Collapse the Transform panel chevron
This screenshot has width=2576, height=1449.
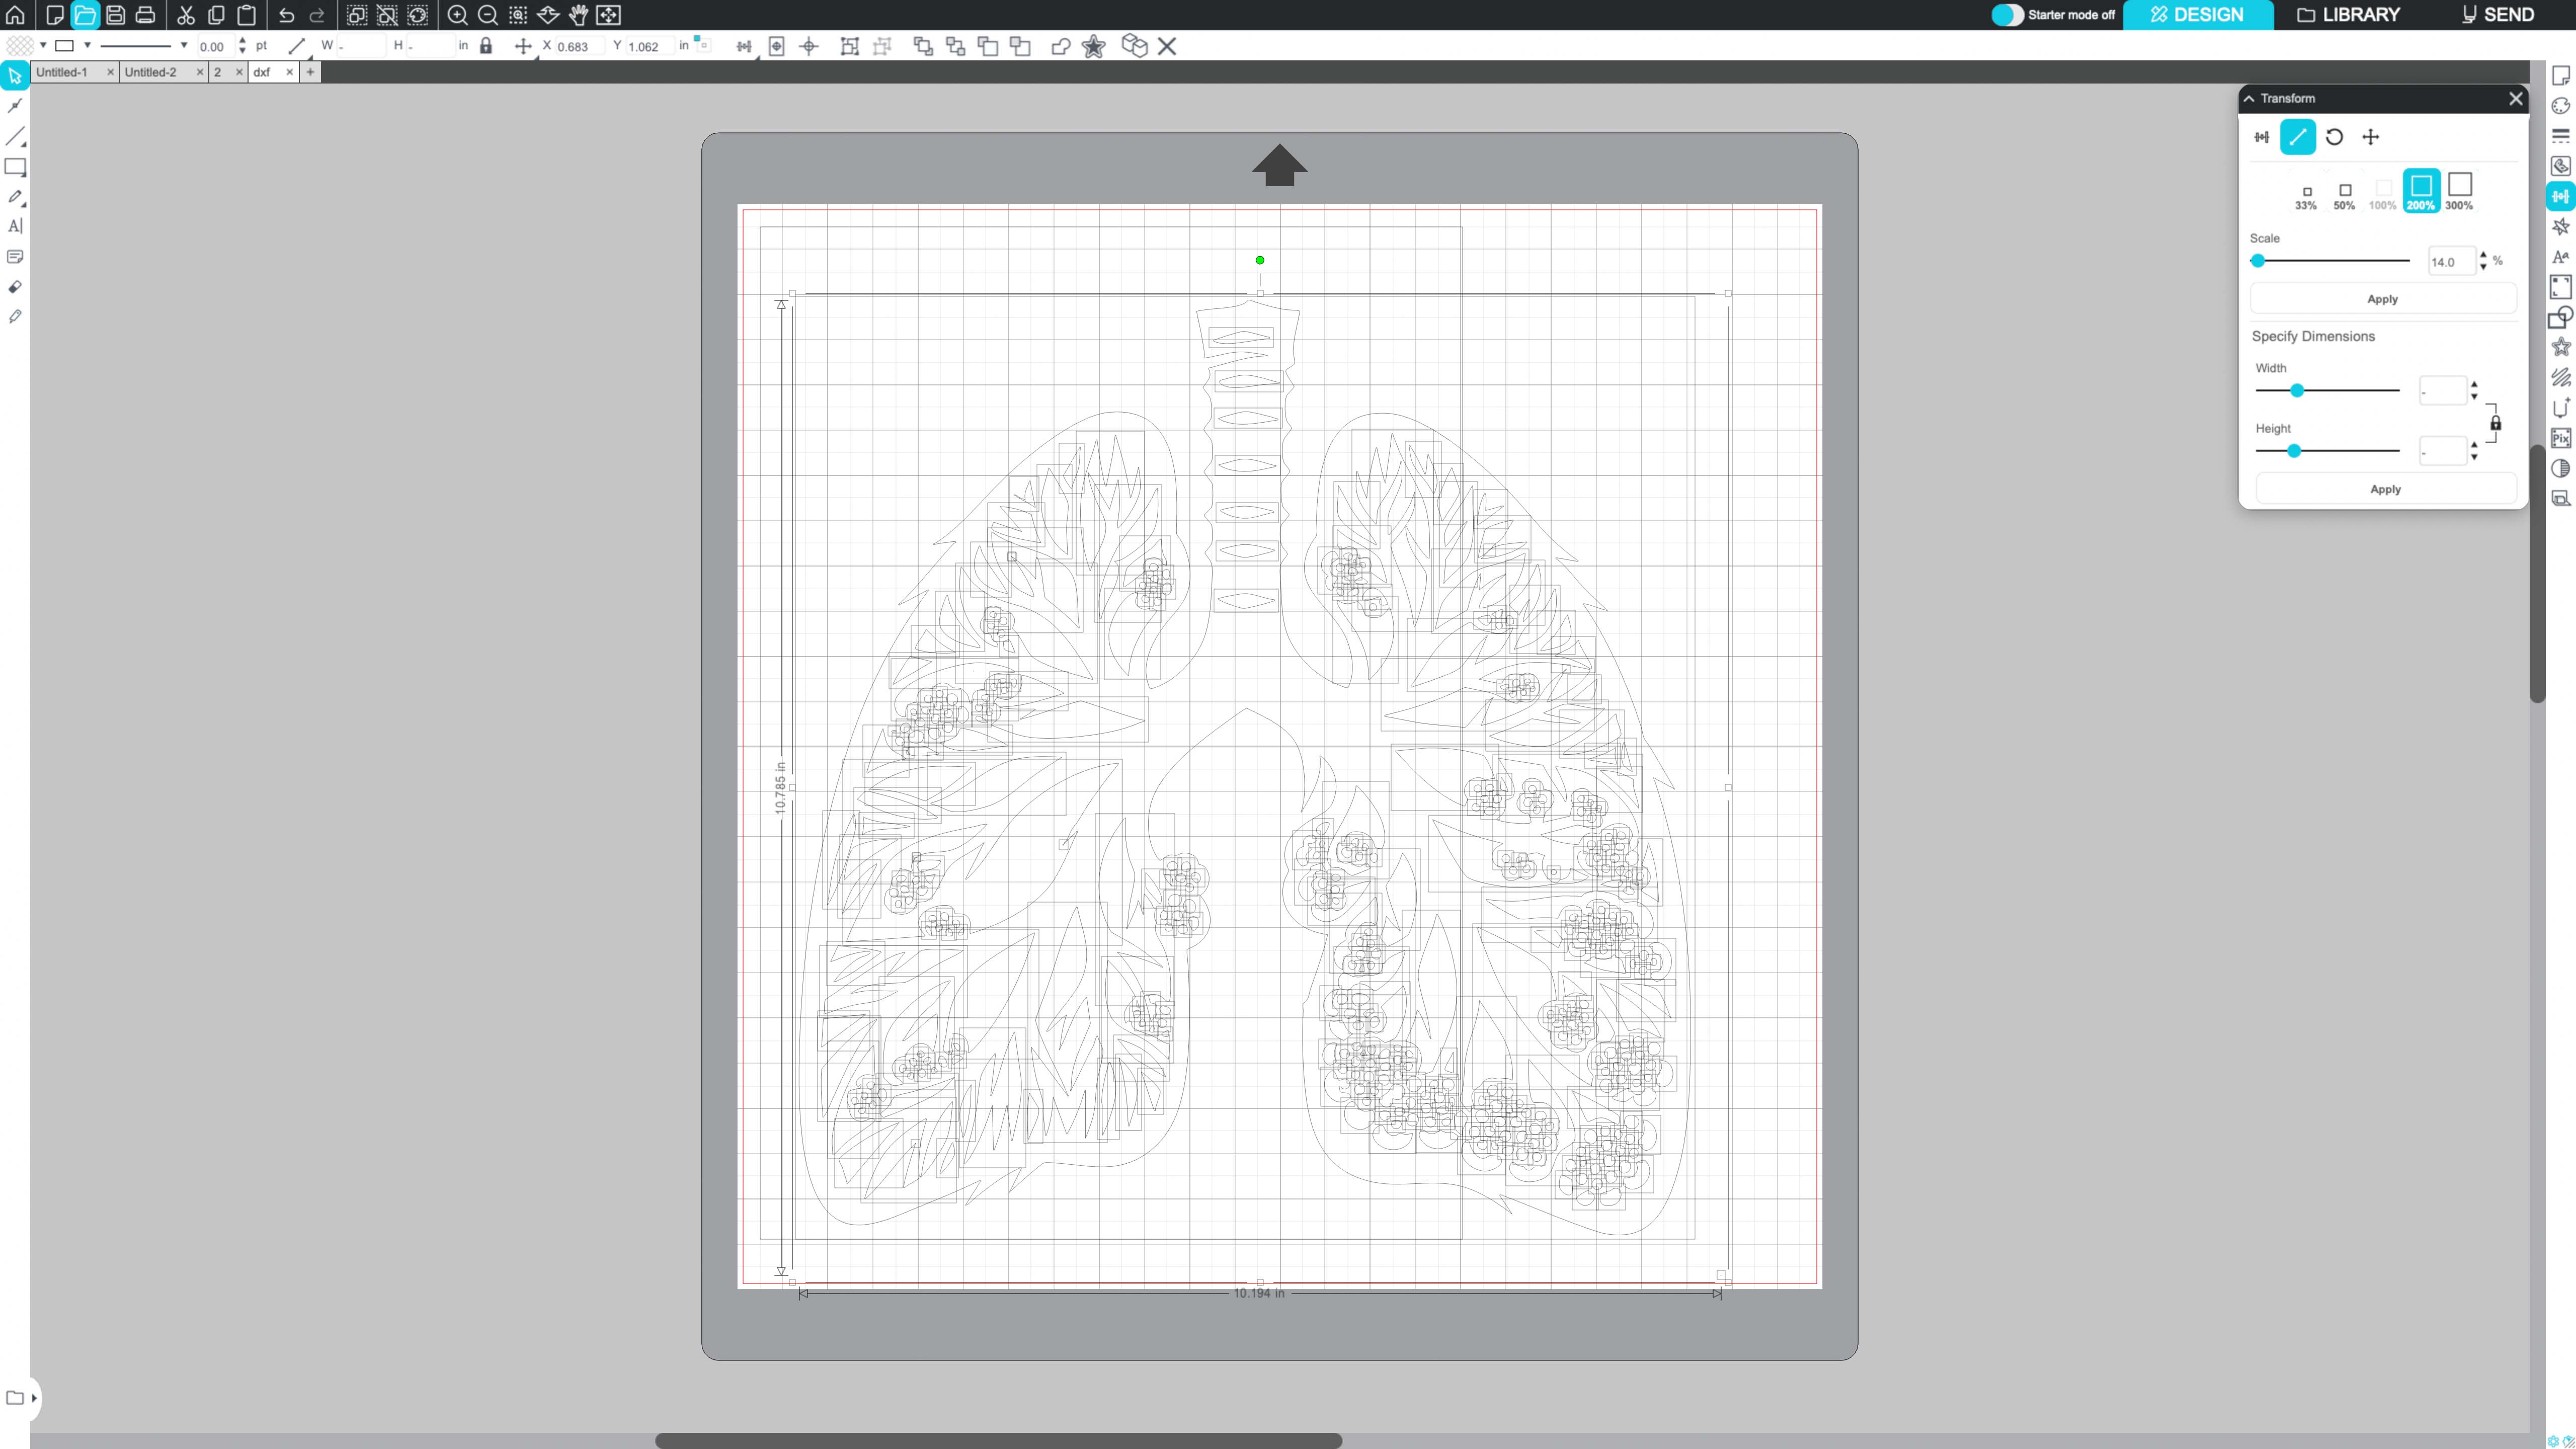(x=2249, y=98)
